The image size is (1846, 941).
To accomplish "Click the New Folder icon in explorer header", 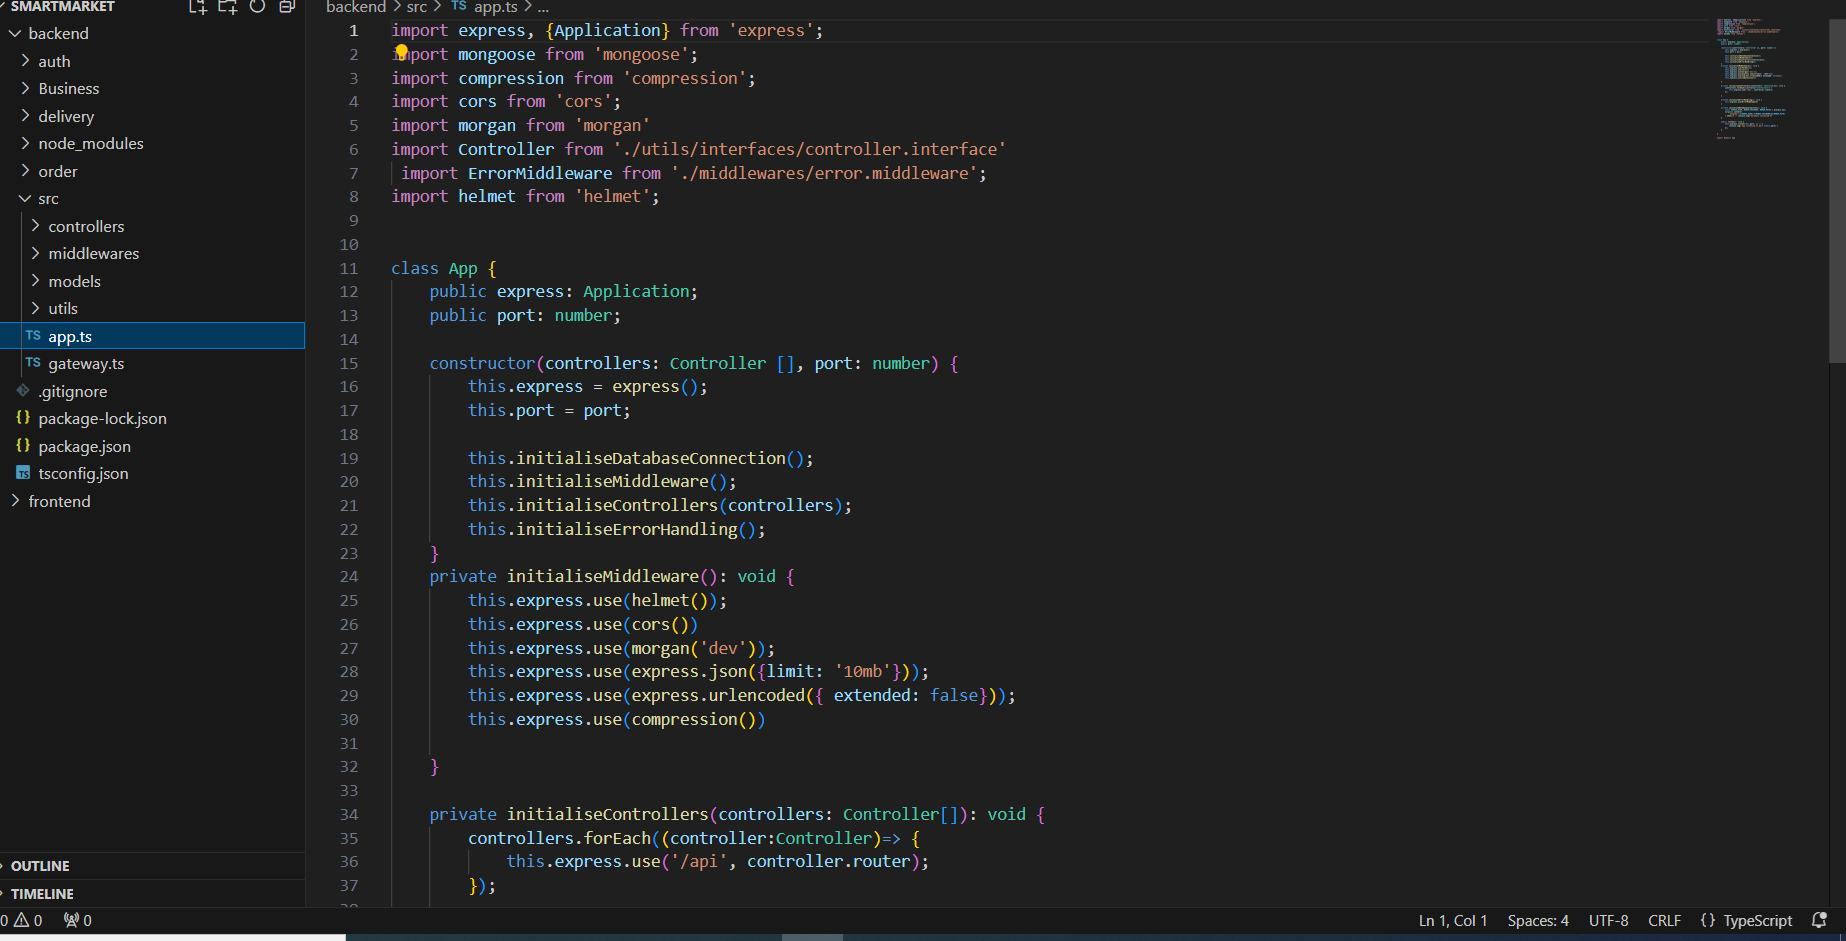I will (x=227, y=7).
